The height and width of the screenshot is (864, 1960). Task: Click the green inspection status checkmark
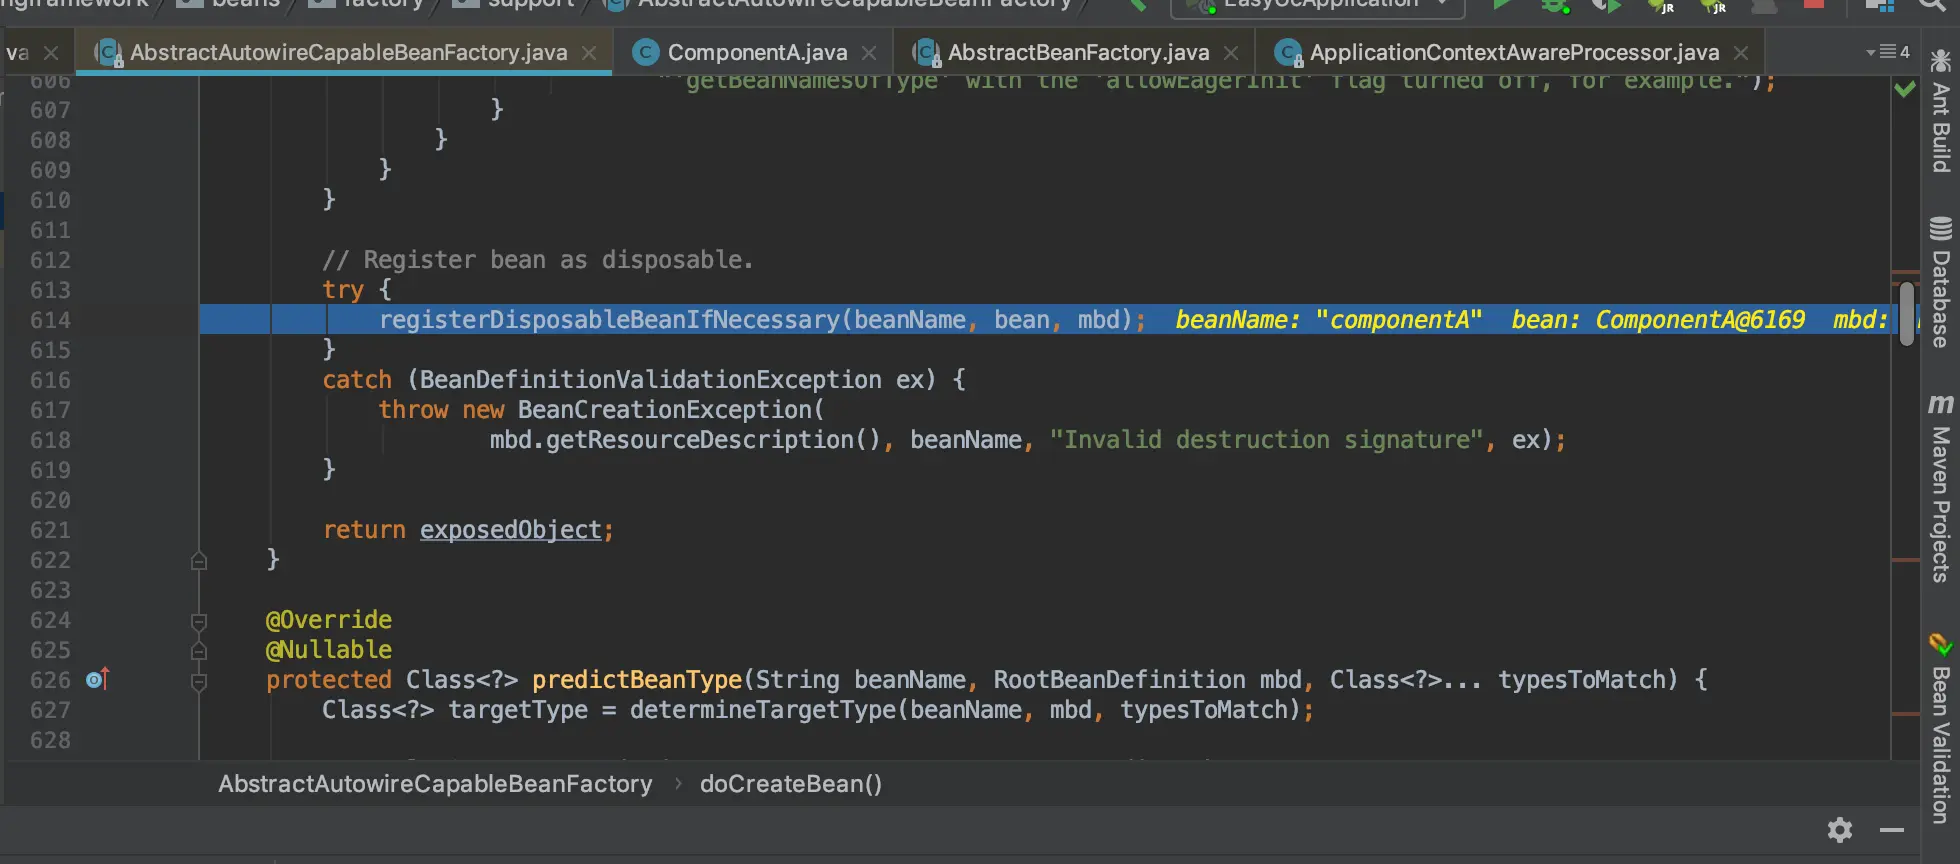click(1905, 89)
